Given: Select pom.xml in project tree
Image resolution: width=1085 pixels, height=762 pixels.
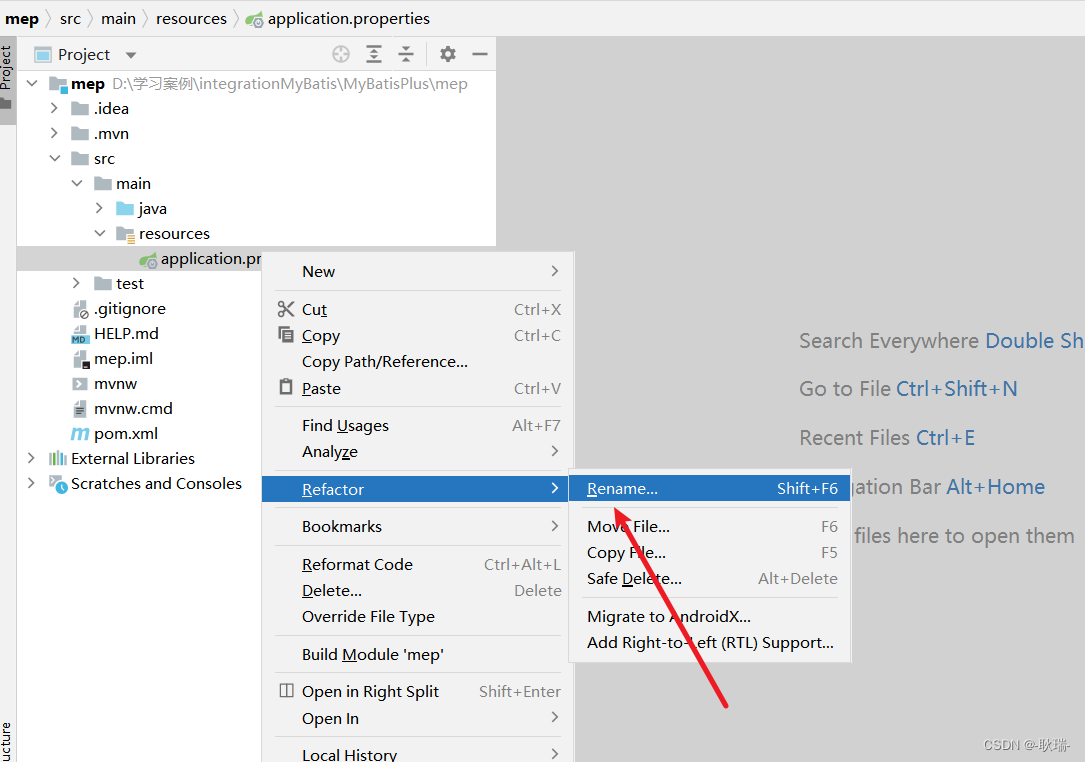Looking at the screenshot, I should point(126,433).
